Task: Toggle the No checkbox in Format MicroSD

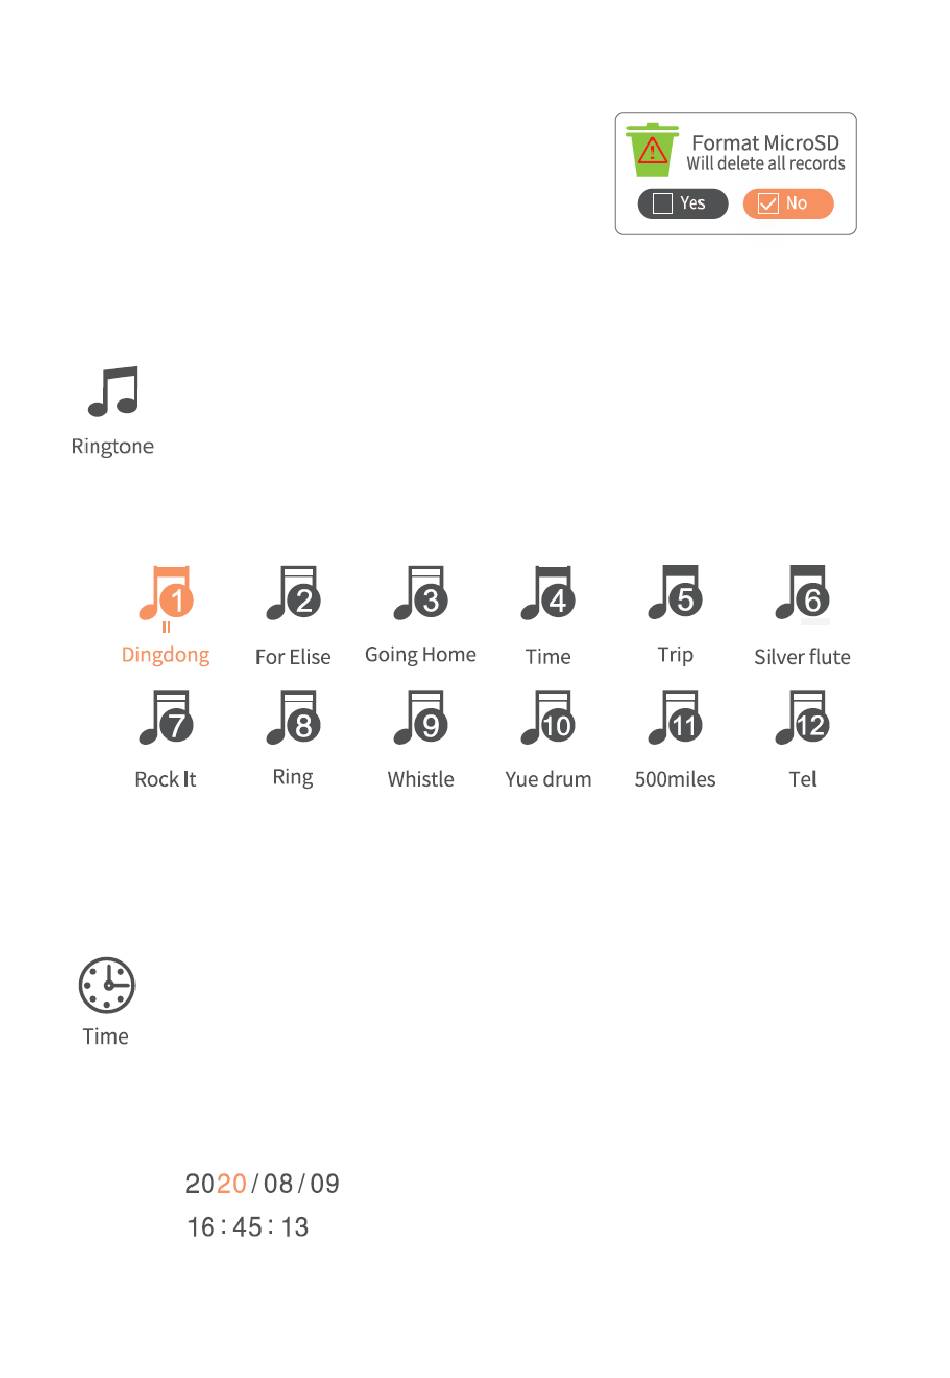Action: coord(768,204)
